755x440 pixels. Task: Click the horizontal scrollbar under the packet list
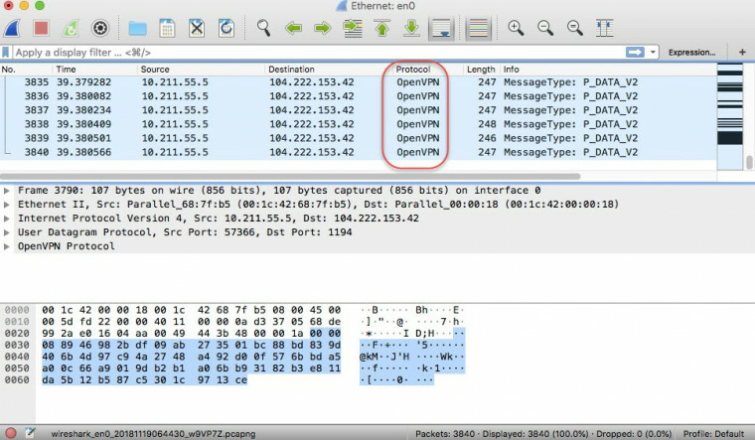290,176
